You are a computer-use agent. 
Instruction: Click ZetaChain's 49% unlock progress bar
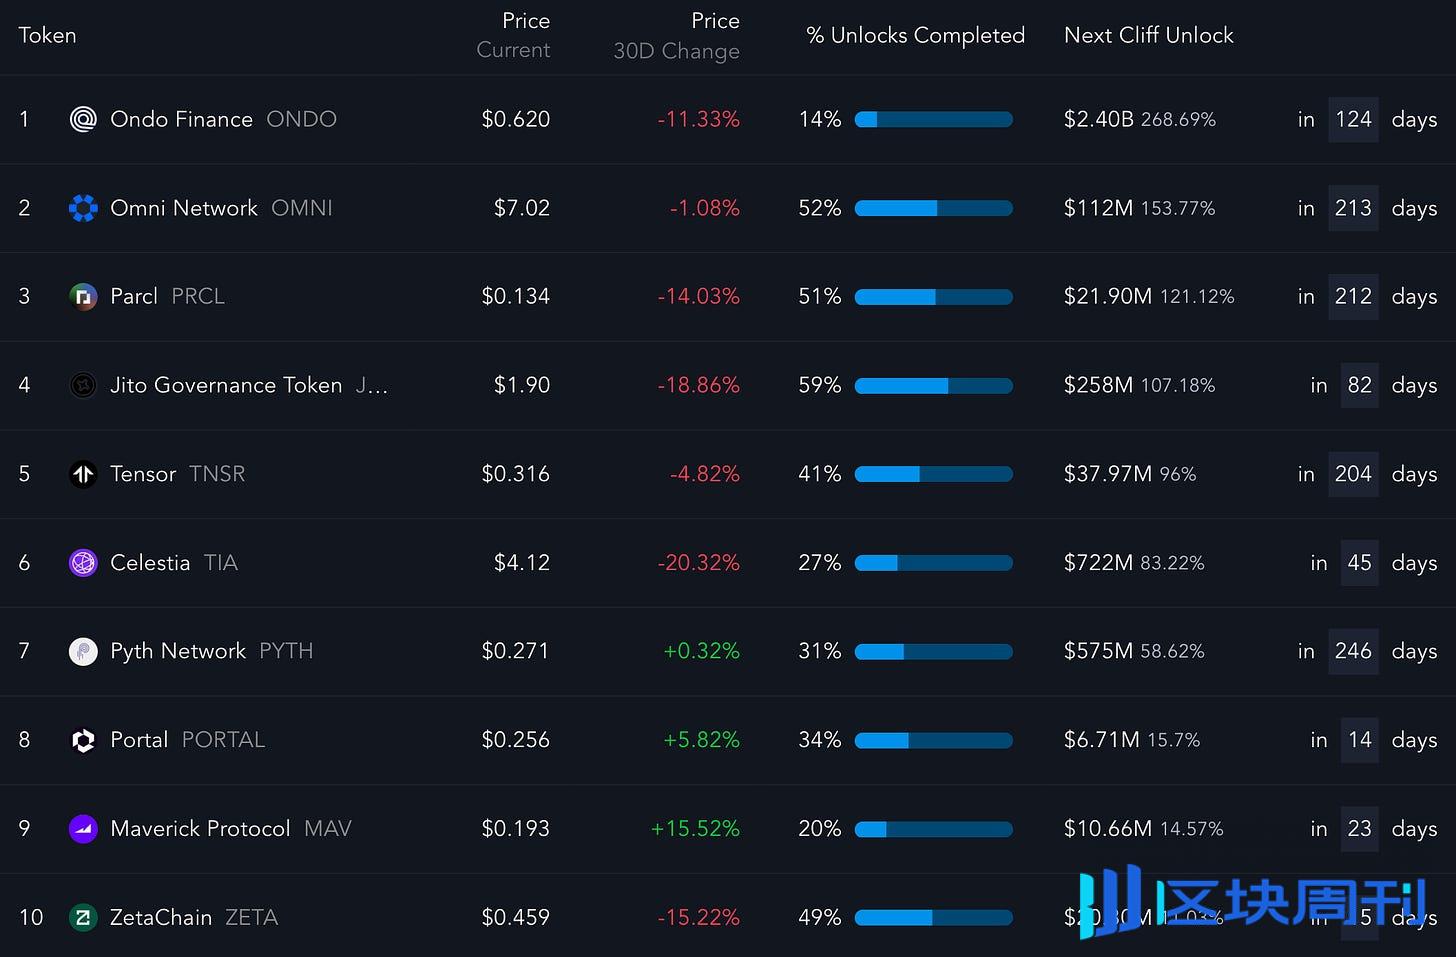pos(934,918)
